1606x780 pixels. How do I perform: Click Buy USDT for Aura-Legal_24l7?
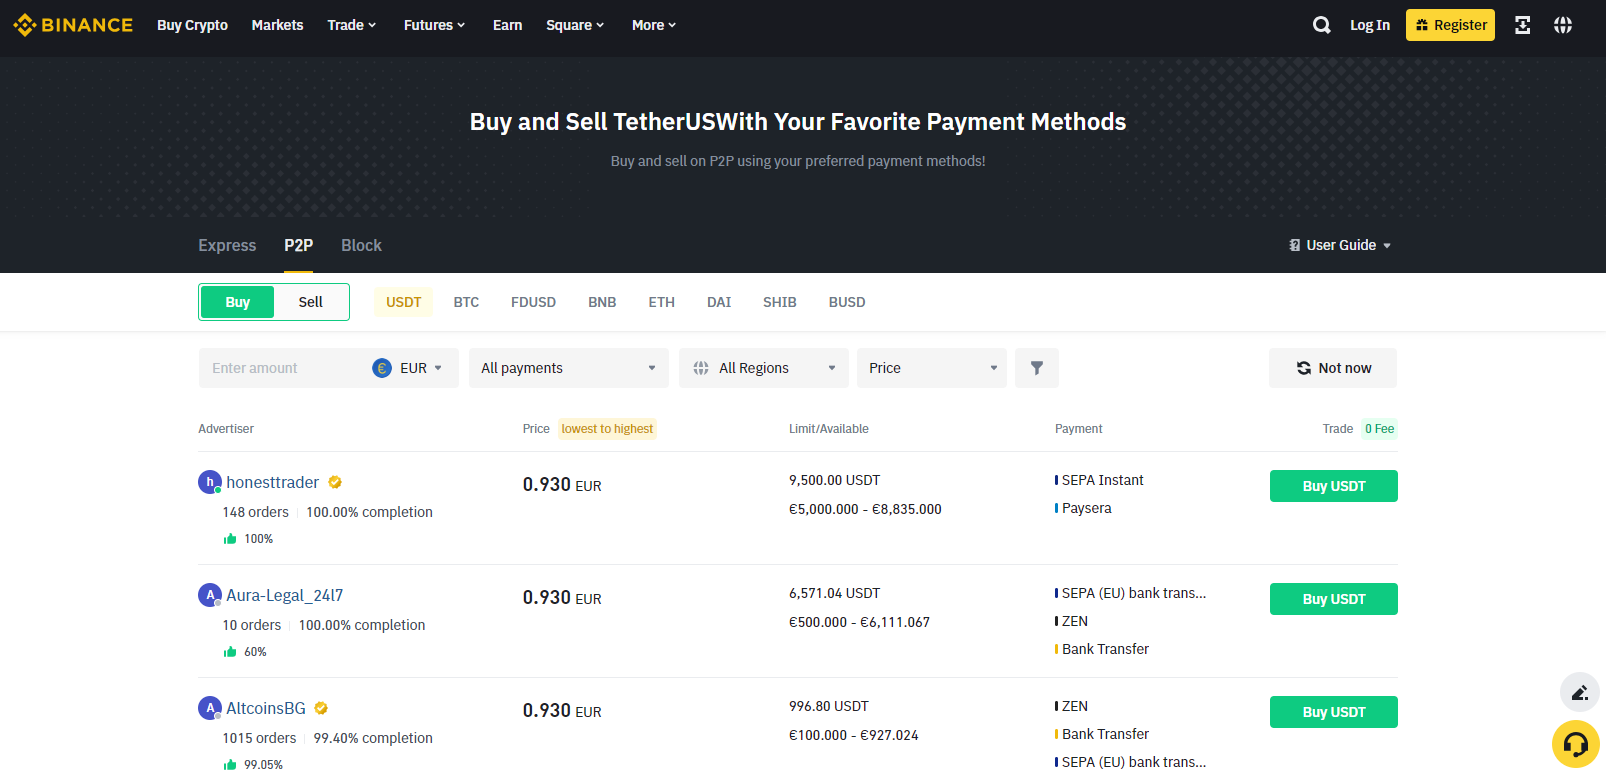[1334, 599]
